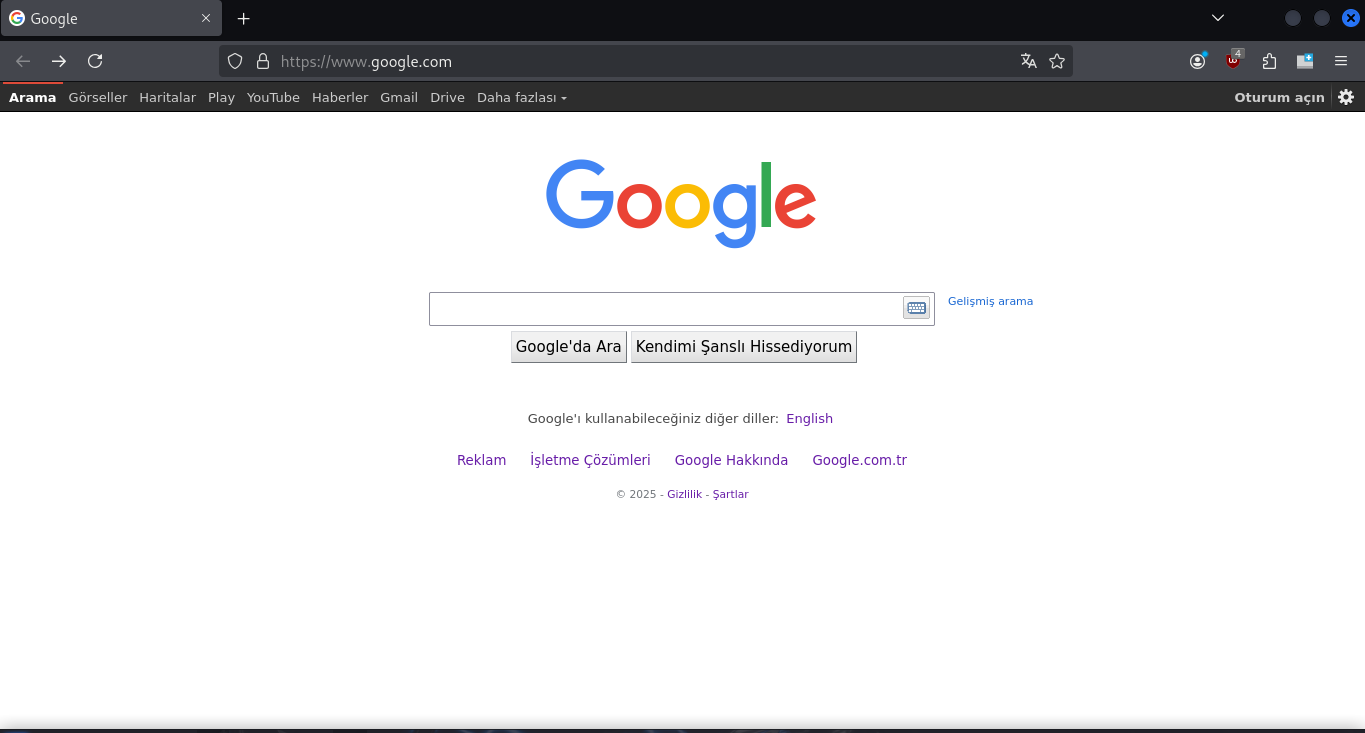Viewport: 1365px width, 733px height.
Task: Open Haberler from the top bar
Action: (x=340, y=97)
